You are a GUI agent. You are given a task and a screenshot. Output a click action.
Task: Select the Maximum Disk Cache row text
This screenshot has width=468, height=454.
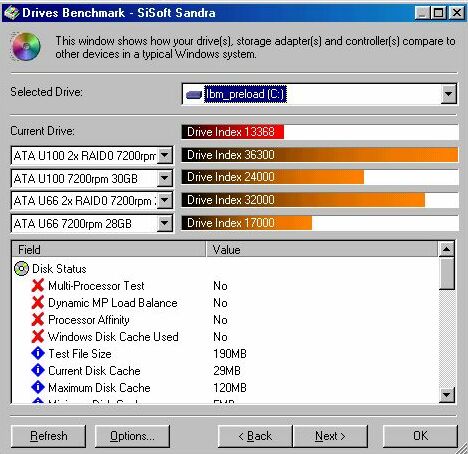99,387
